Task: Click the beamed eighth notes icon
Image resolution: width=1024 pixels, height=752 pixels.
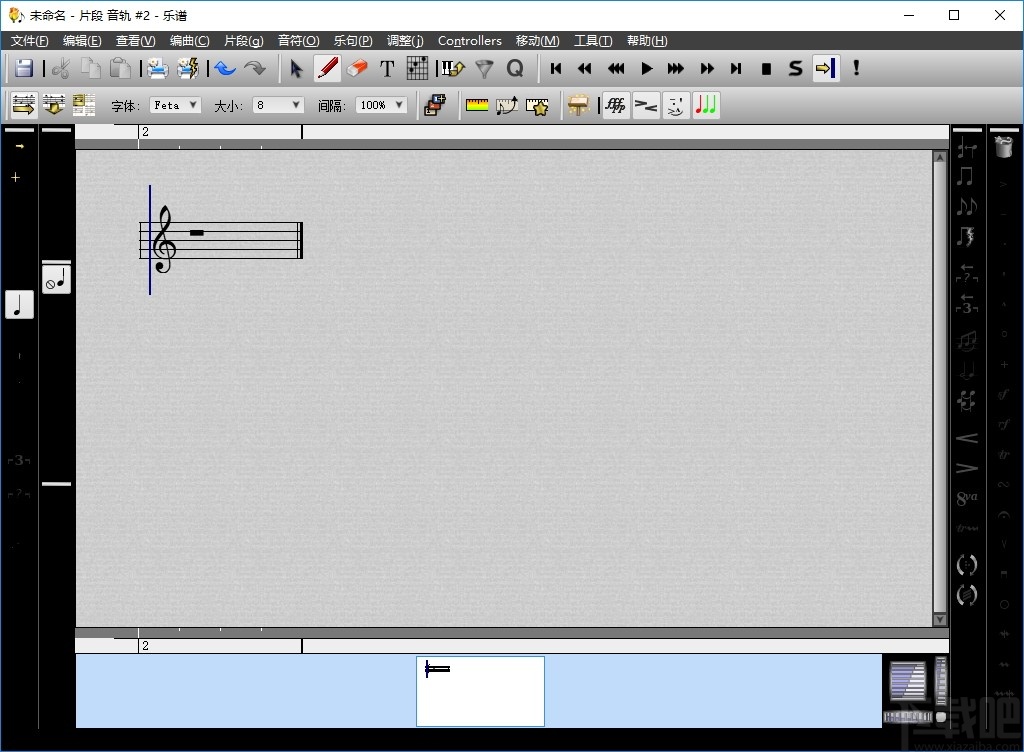Action: (x=967, y=176)
